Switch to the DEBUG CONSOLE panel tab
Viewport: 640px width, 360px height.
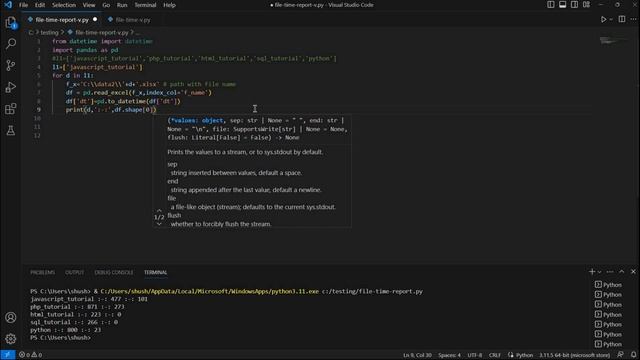114,272
